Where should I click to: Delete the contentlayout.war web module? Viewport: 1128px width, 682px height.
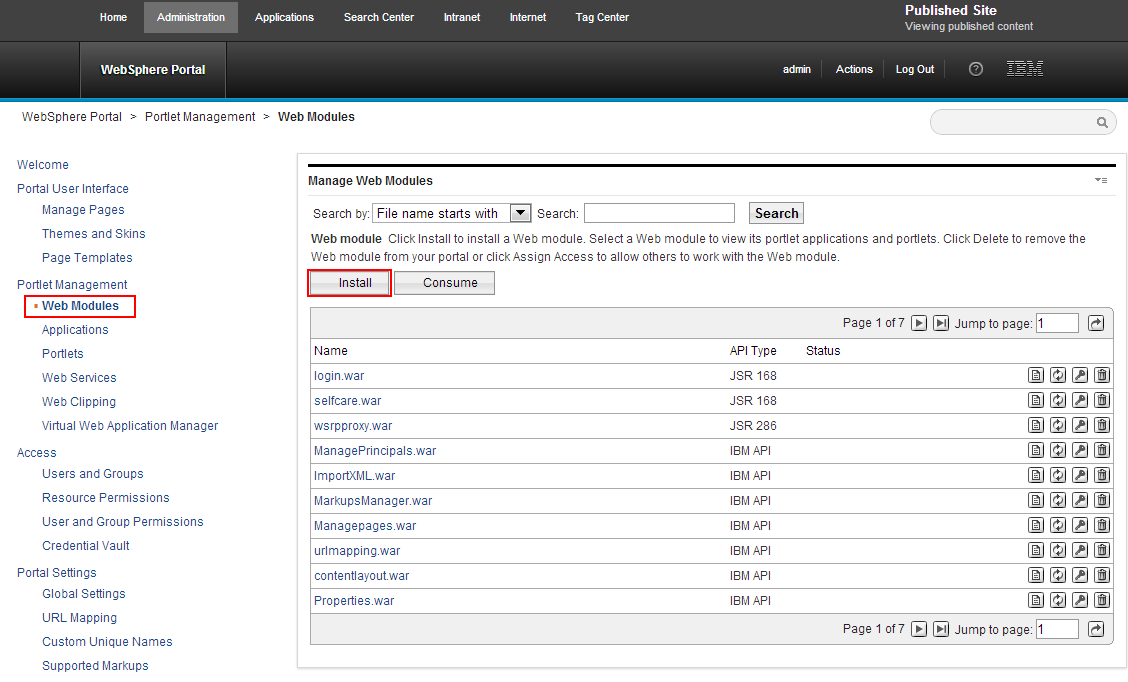pos(1101,575)
